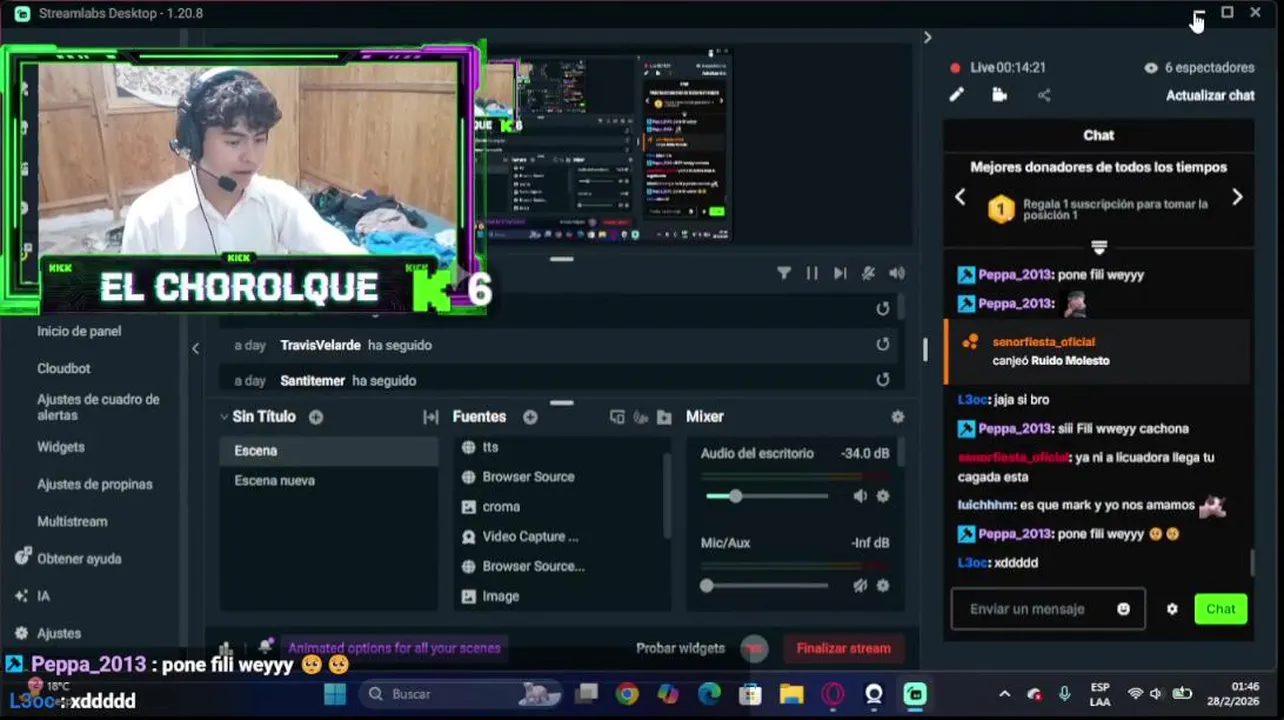
Task: Unmute the Mic/Aux channel
Action: [x=860, y=586]
